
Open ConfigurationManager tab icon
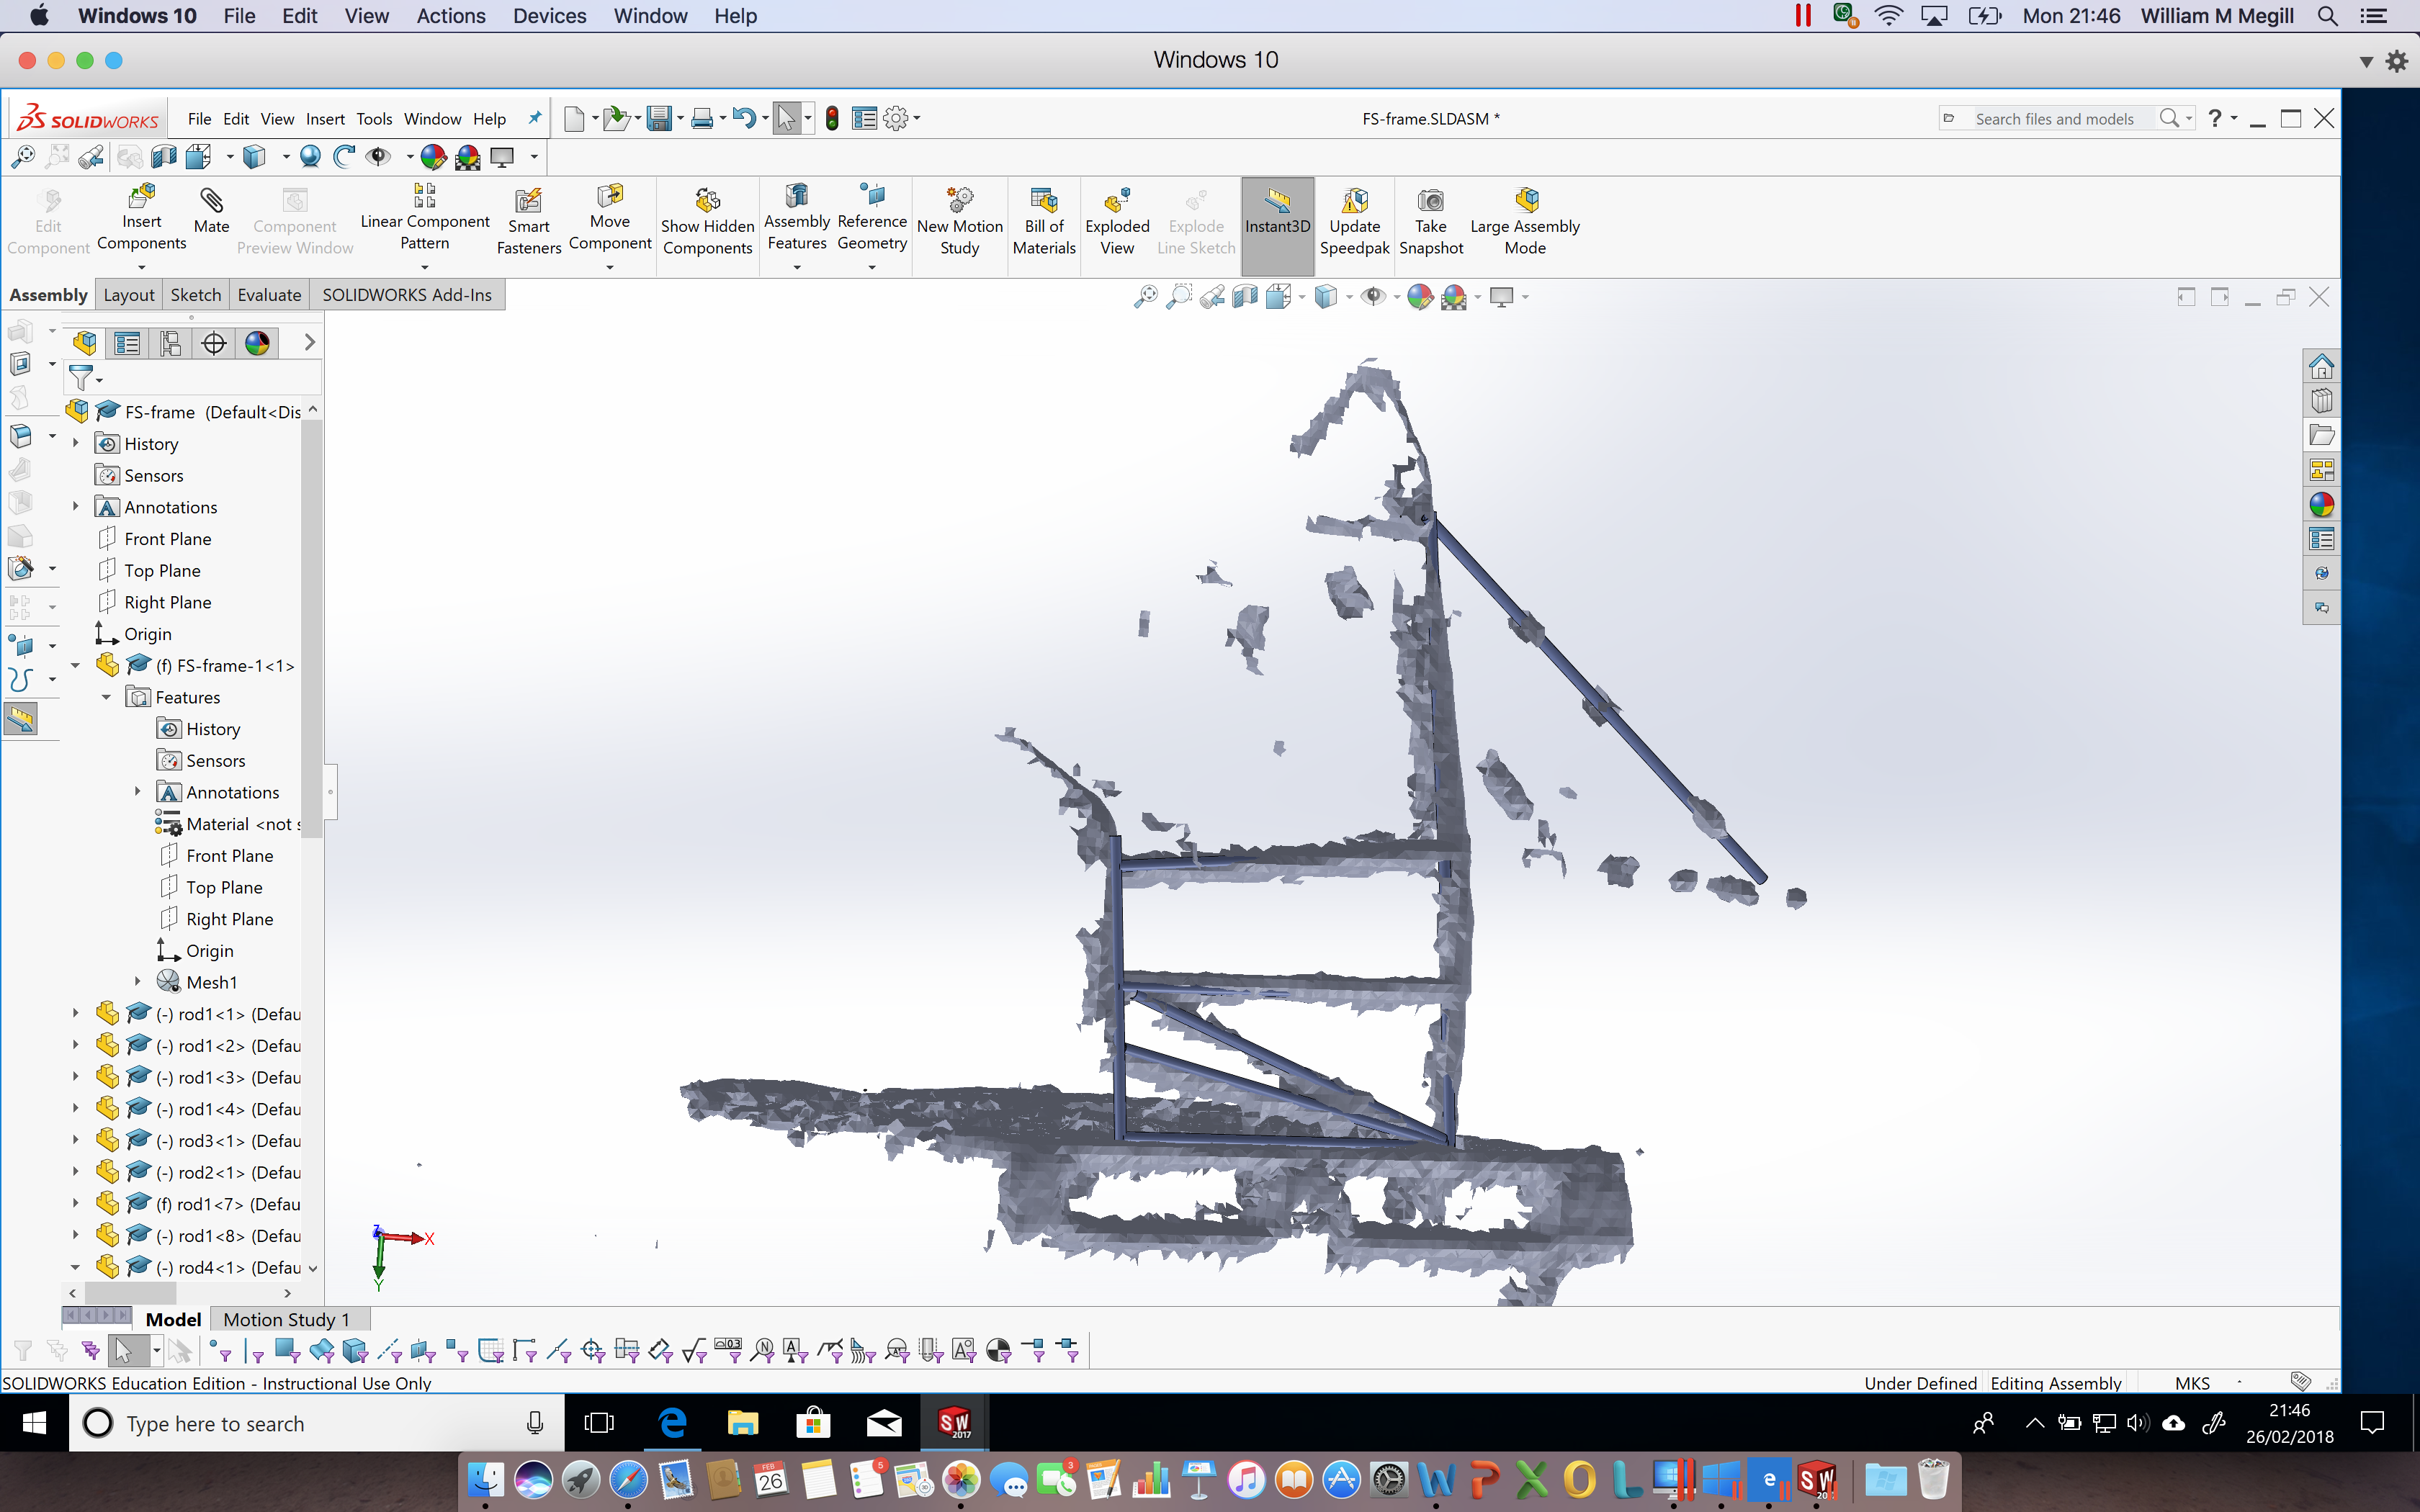click(x=170, y=343)
